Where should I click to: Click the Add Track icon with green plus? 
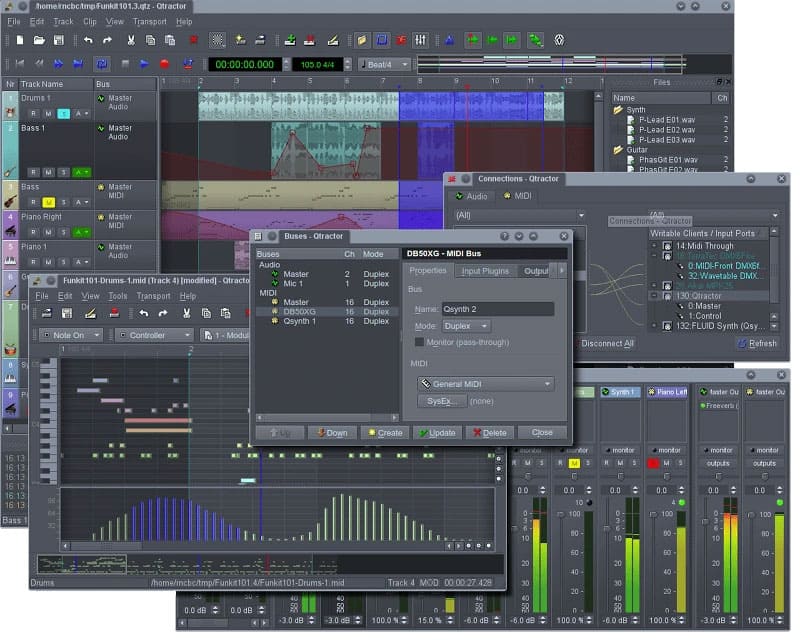290,40
